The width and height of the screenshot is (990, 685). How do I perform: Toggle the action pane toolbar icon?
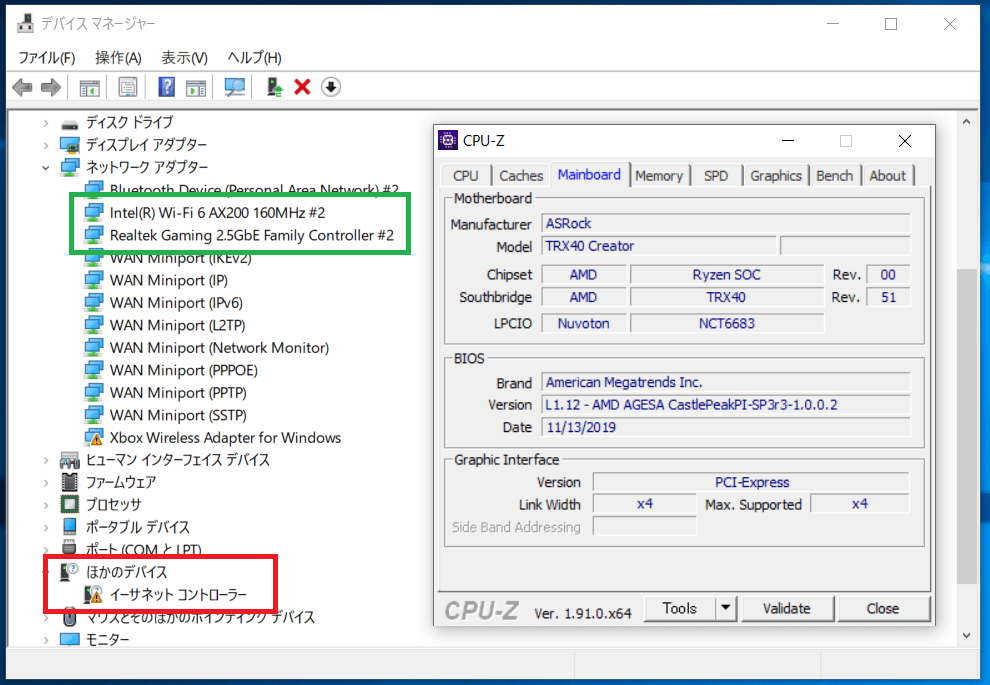[196, 87]
